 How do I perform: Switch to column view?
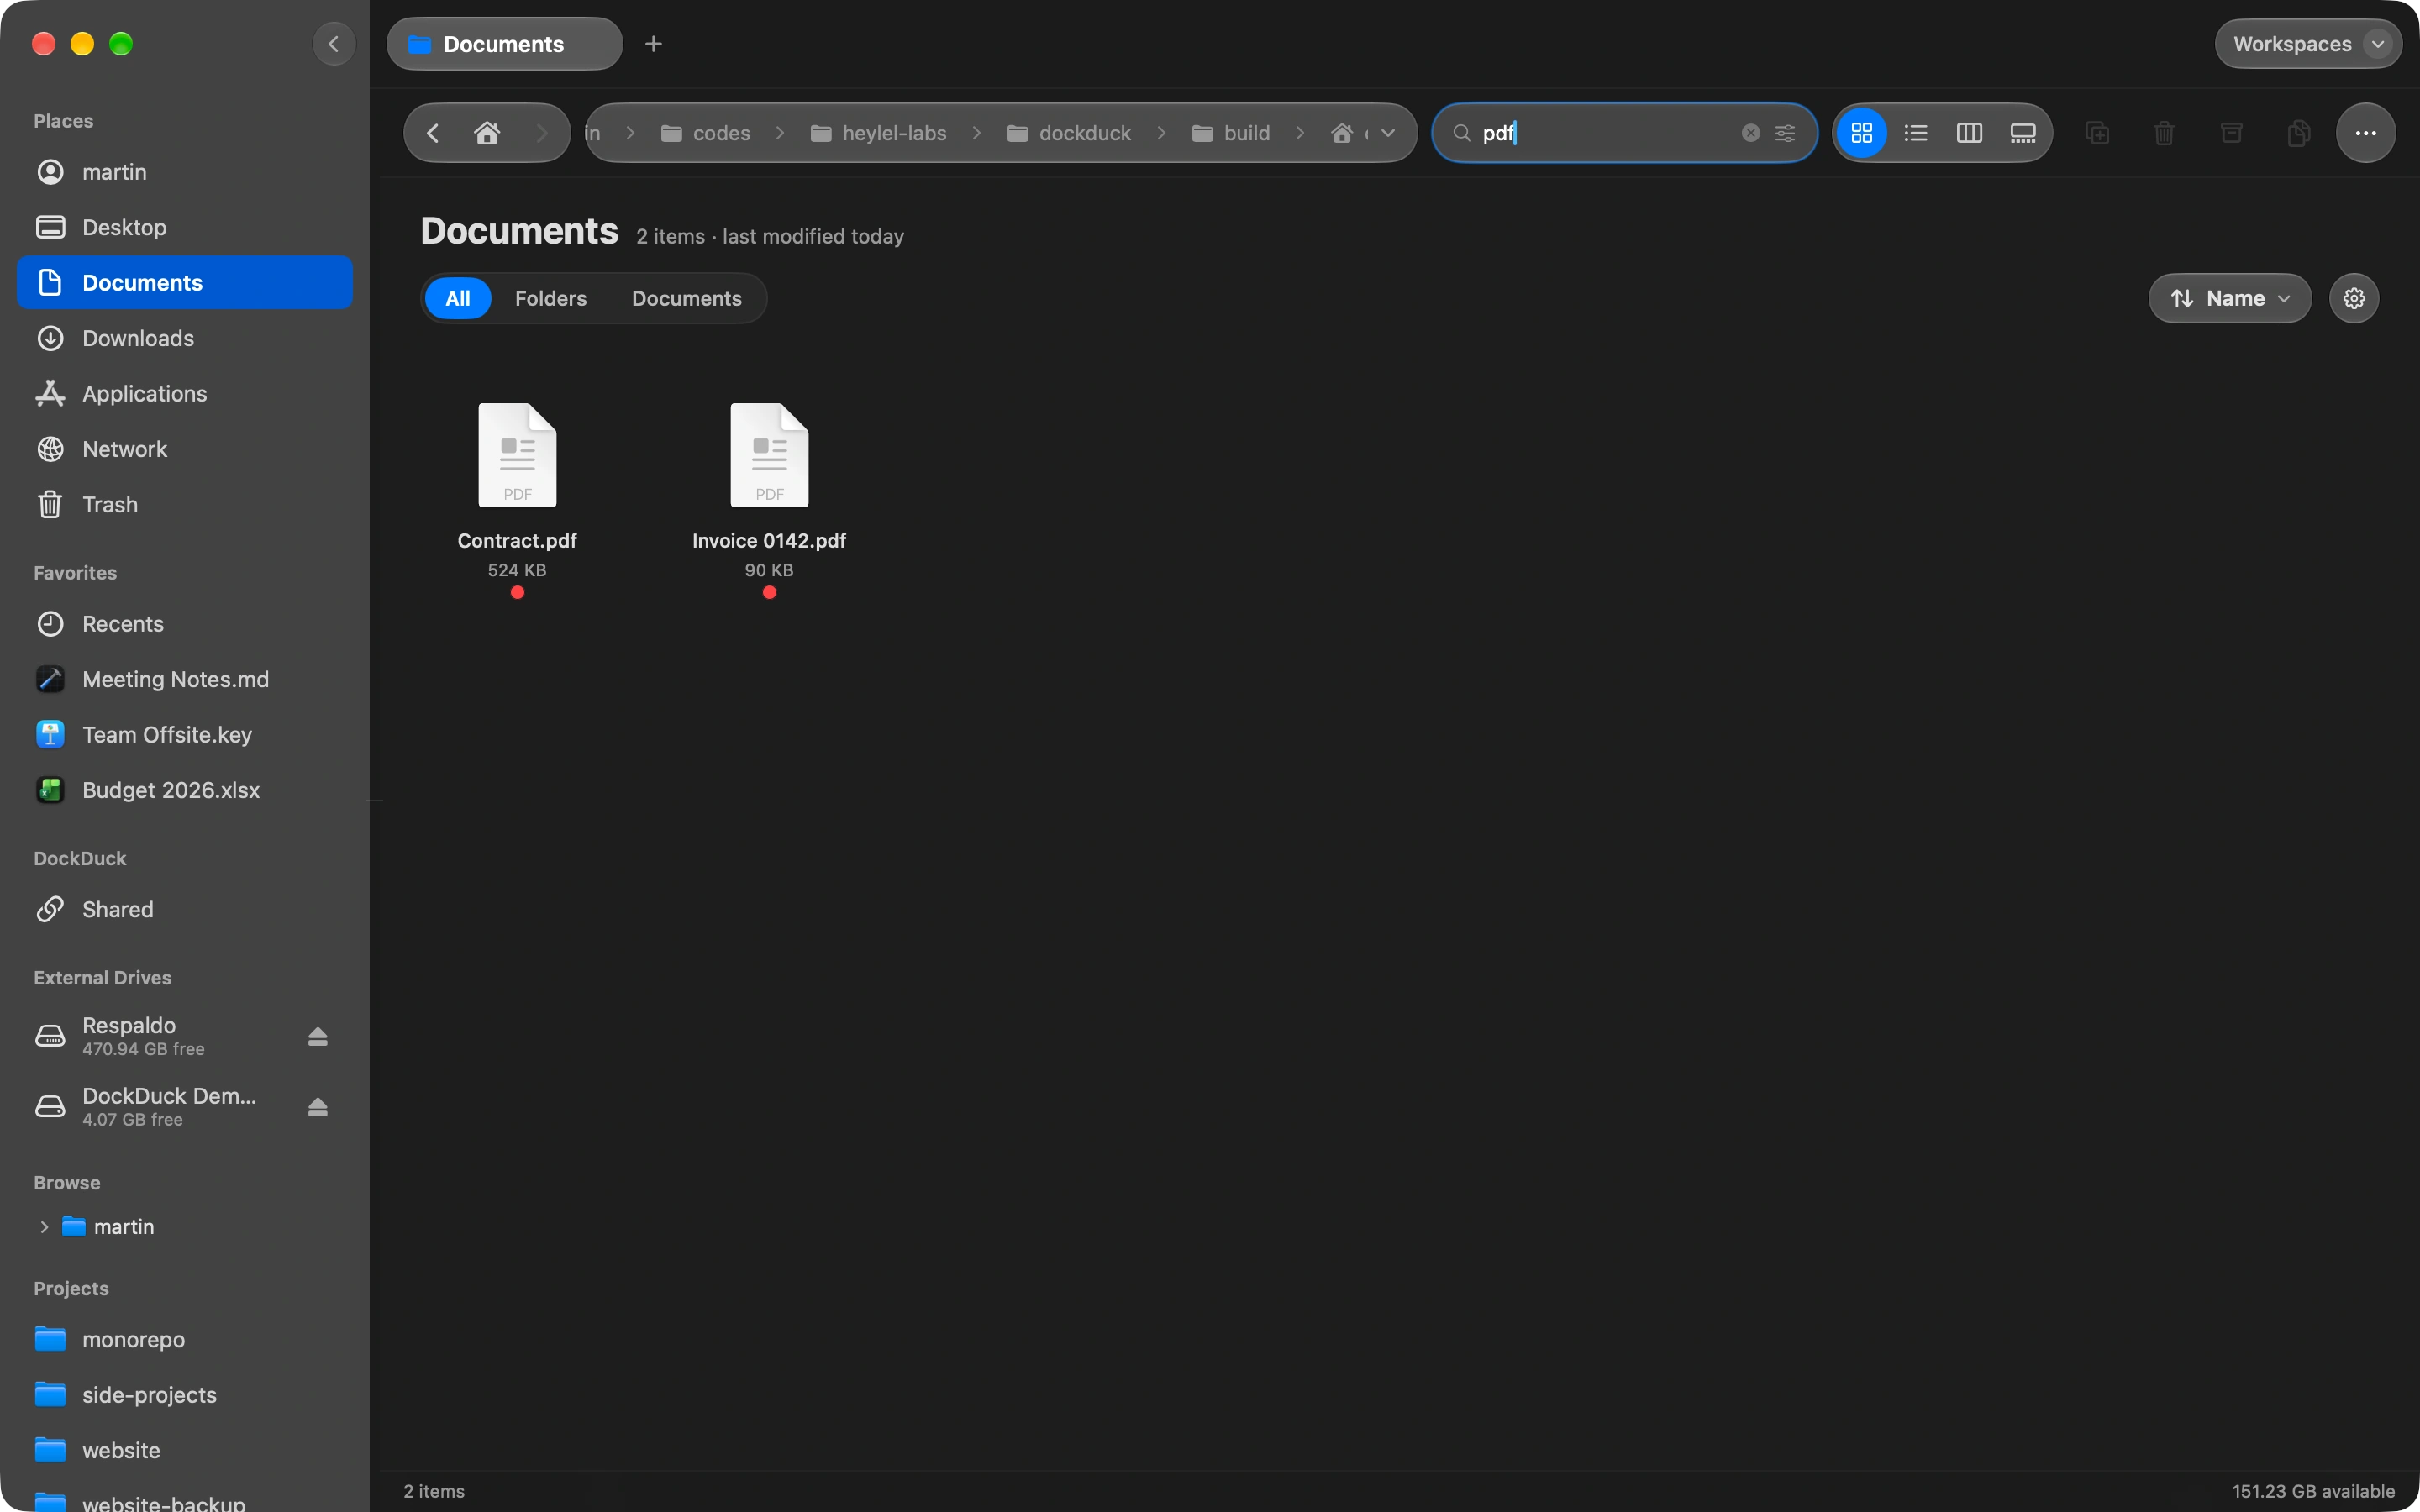[1969, 133]
